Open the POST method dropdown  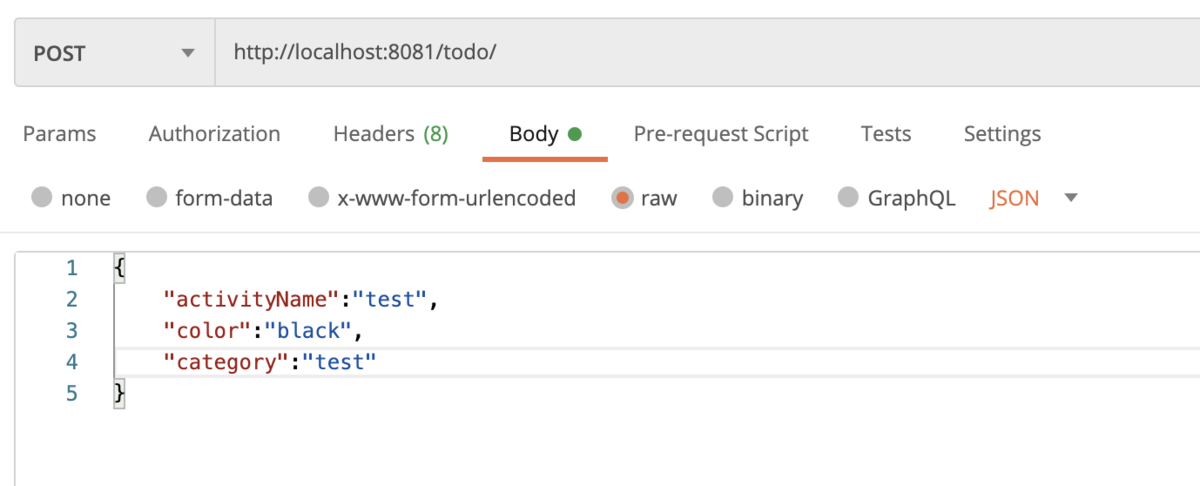(114, 53)
